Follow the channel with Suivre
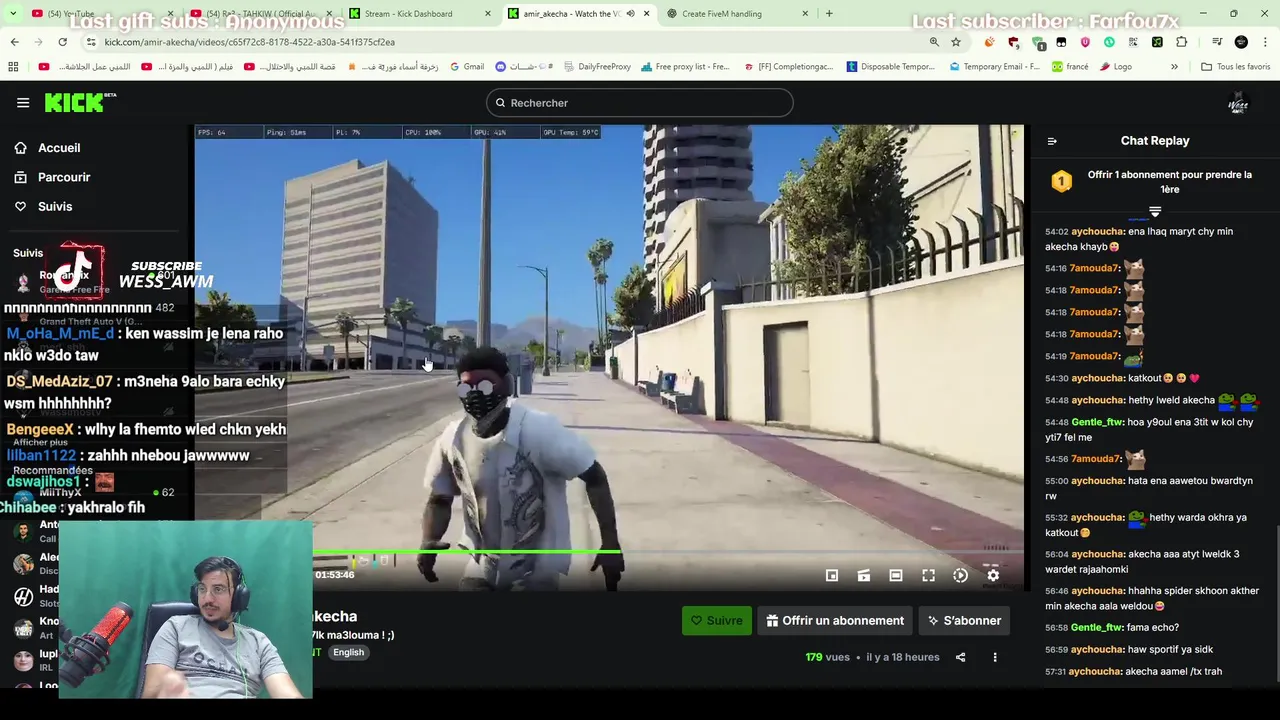The image size is (1280, 720). (x=717, y=620)
